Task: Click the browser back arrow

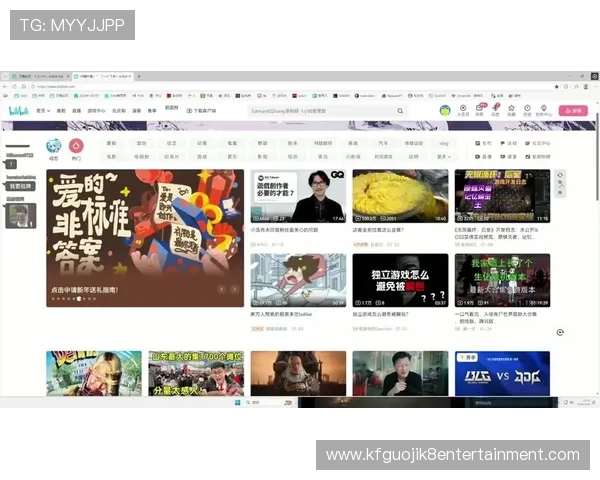Action: coord(5,87)
